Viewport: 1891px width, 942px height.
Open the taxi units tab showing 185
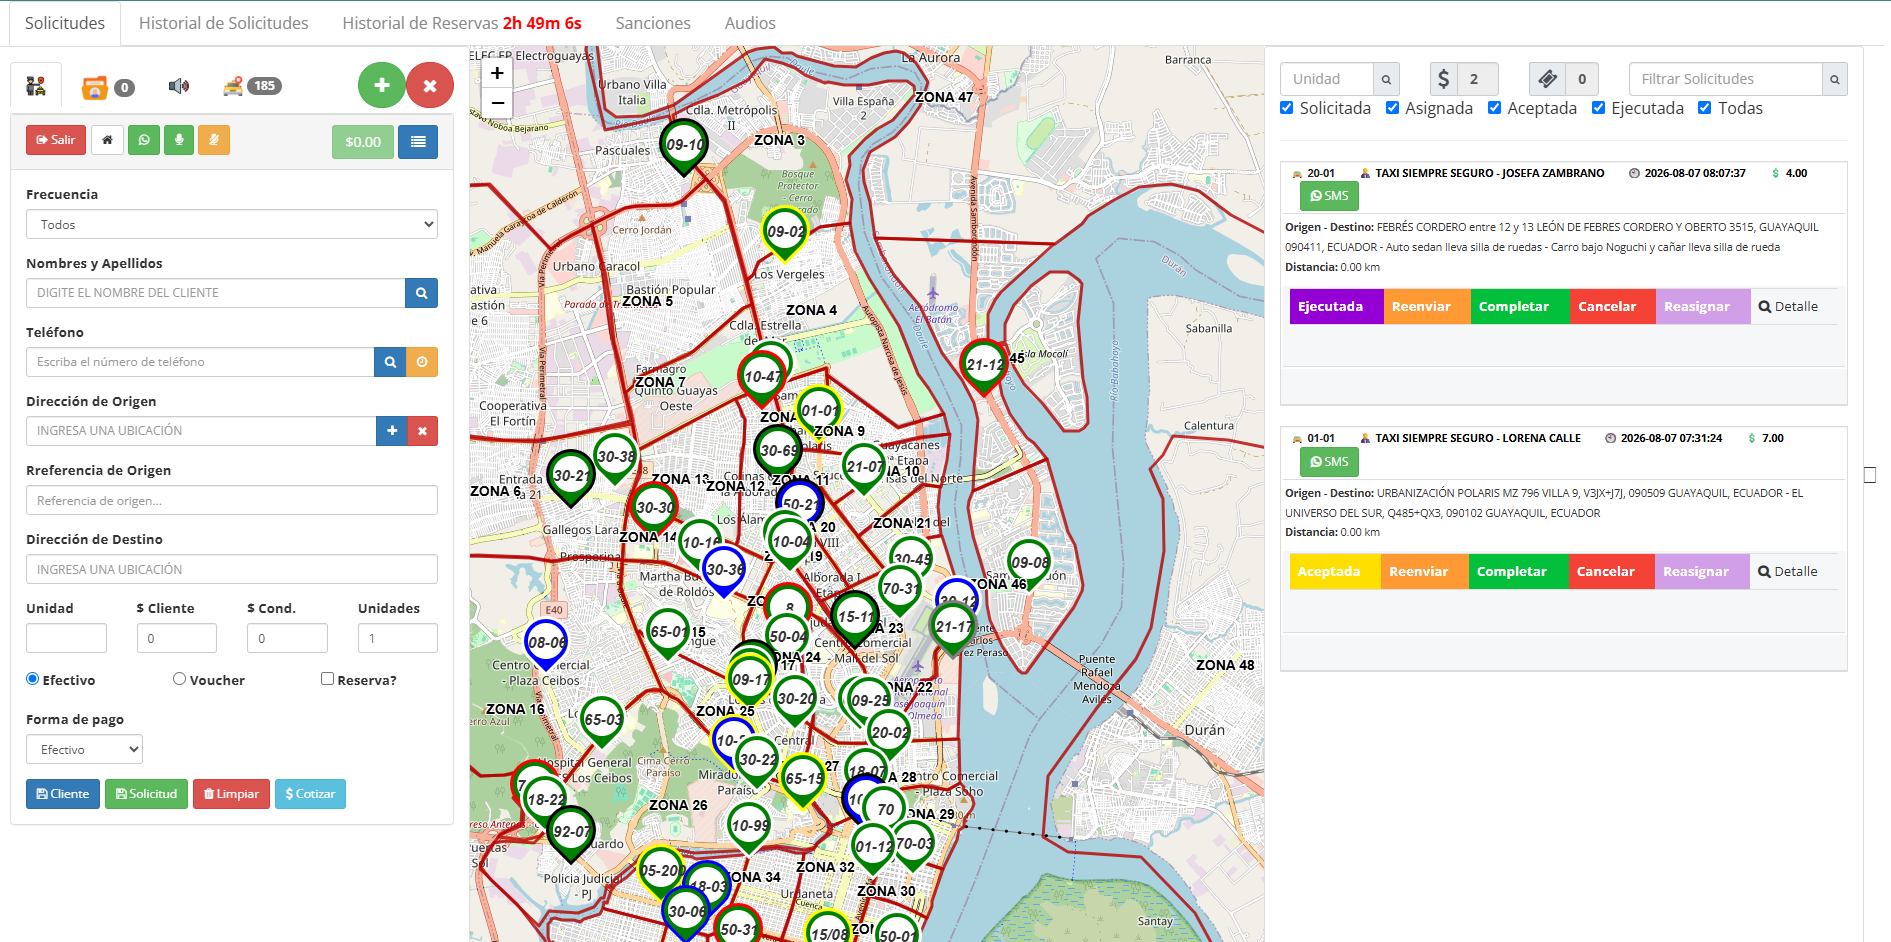[x=252, y=86]
